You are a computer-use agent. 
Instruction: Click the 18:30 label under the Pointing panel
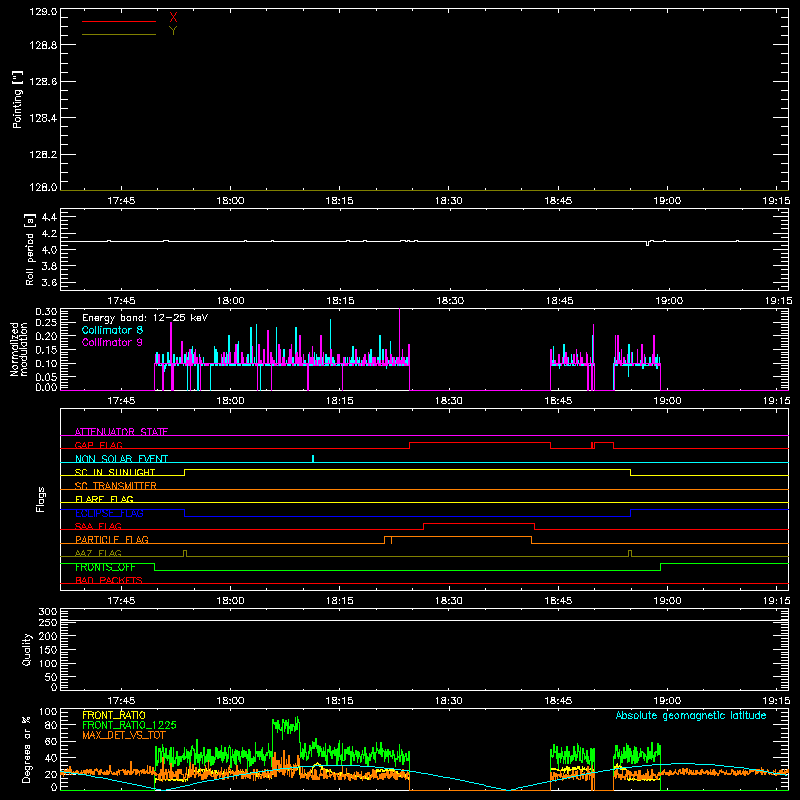pyautogui.click(x=448, y=201)
